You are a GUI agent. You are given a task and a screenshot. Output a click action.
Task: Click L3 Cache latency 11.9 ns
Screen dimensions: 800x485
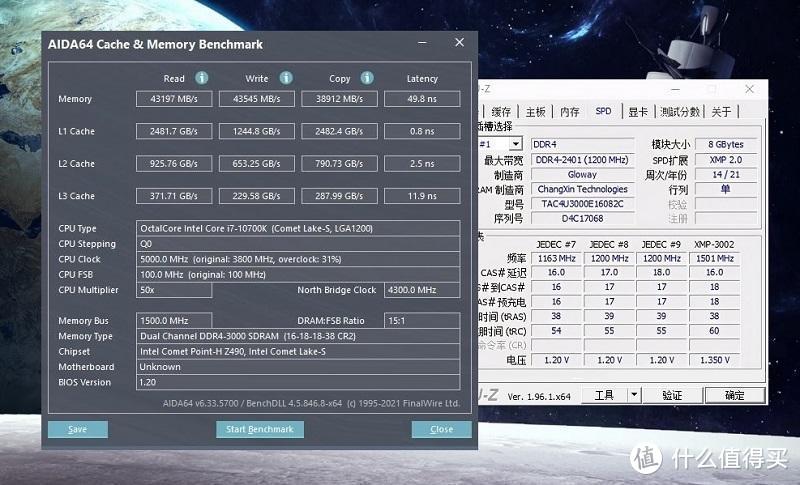click(x=422, y=196)
